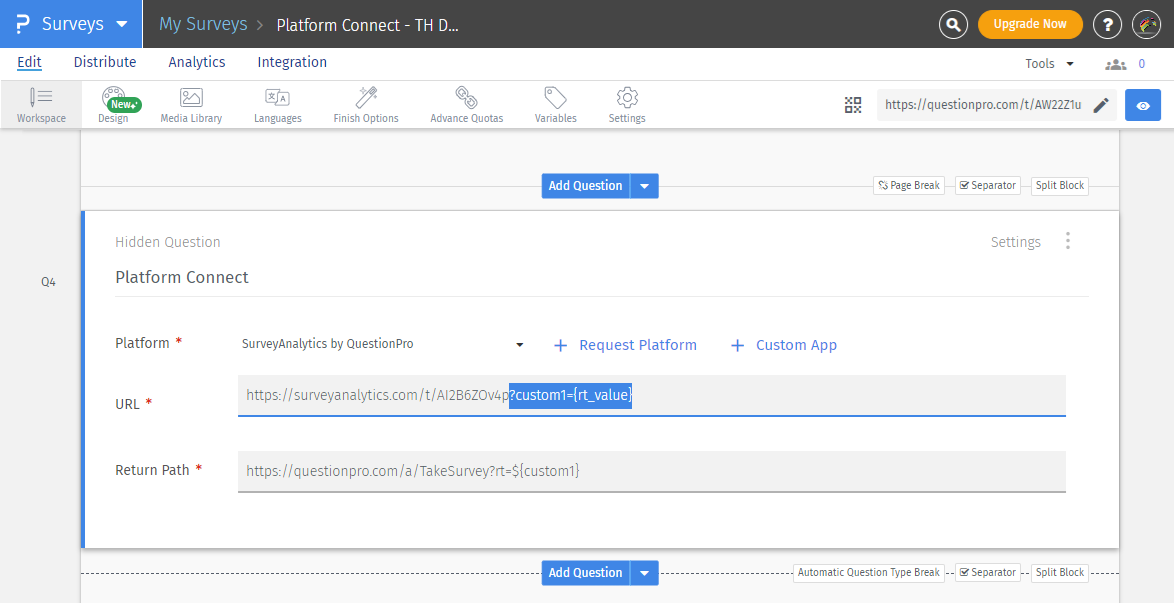
Task: Expand the upper Add Question arrow
Action: pyautogui.click(x=645, y=186)
